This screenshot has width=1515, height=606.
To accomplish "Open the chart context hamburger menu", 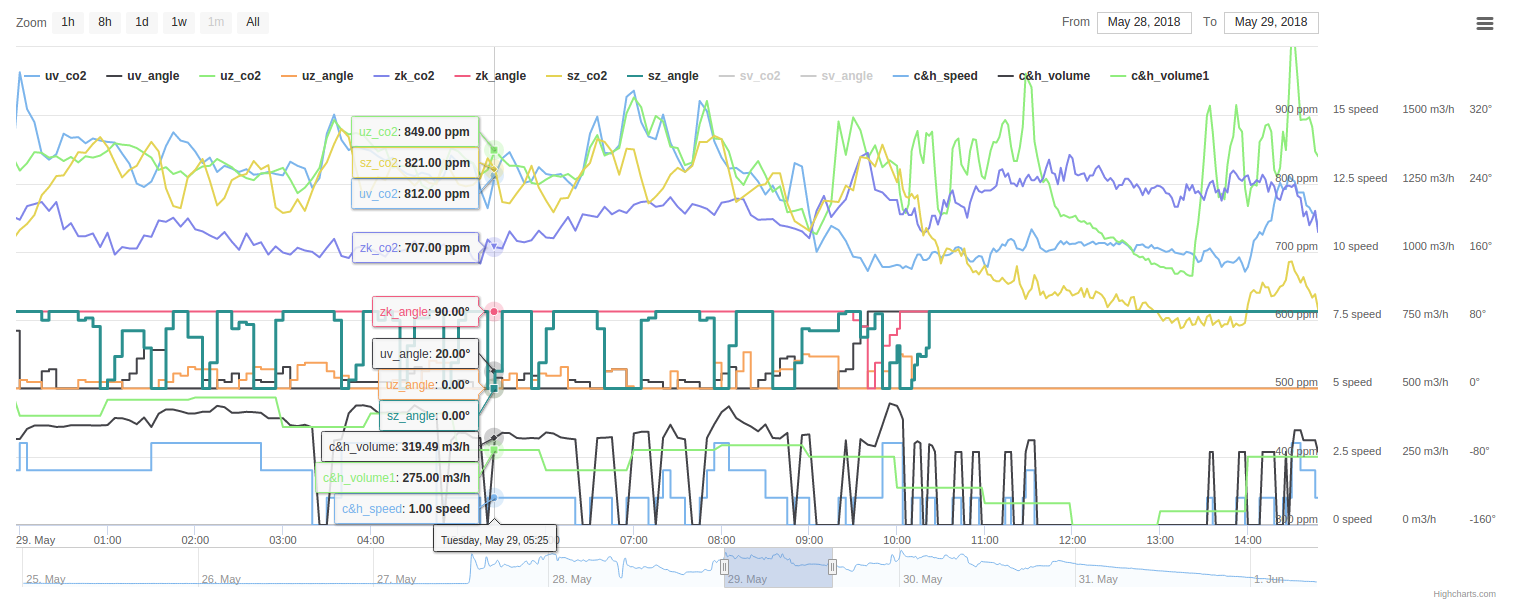I will tap(1485, 23).
